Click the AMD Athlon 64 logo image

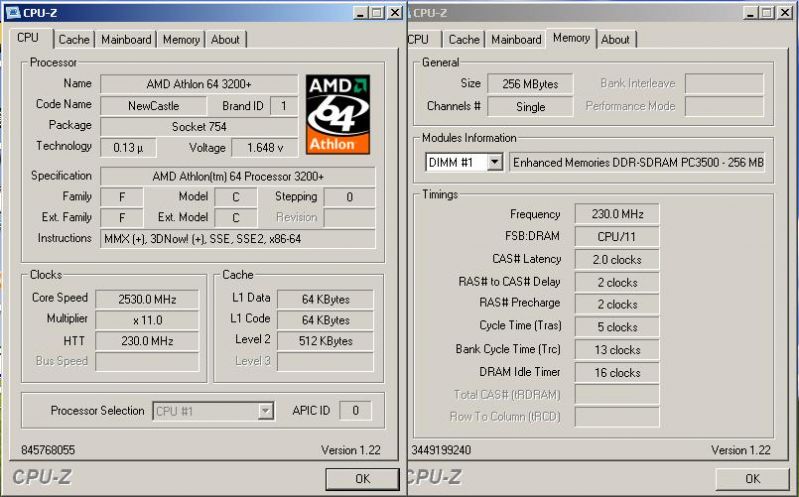(x=338, y=114)
